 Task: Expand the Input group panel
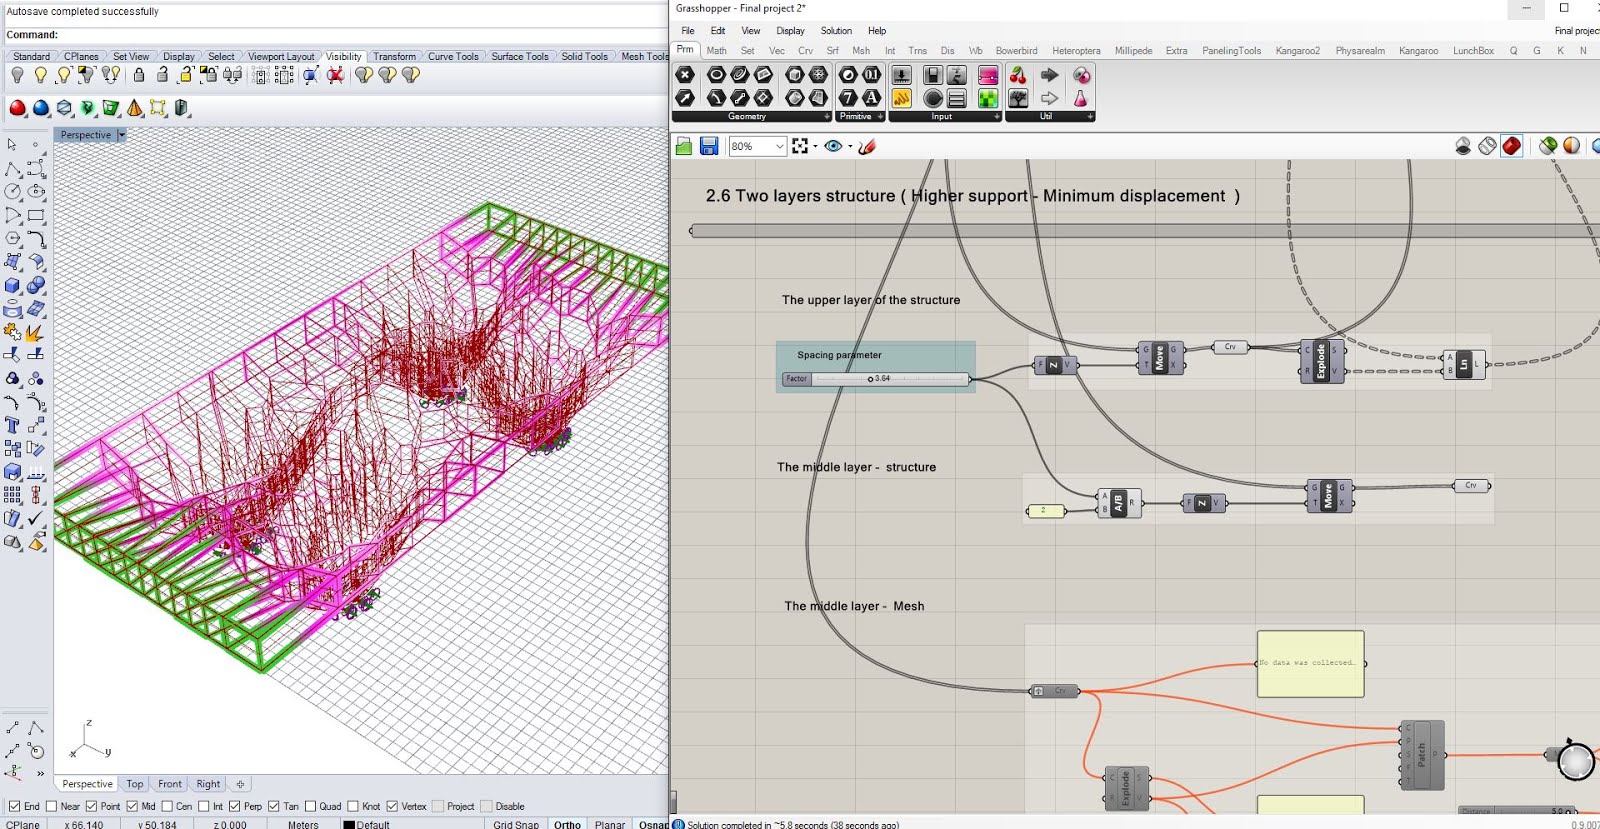click(x=997, y=116)
